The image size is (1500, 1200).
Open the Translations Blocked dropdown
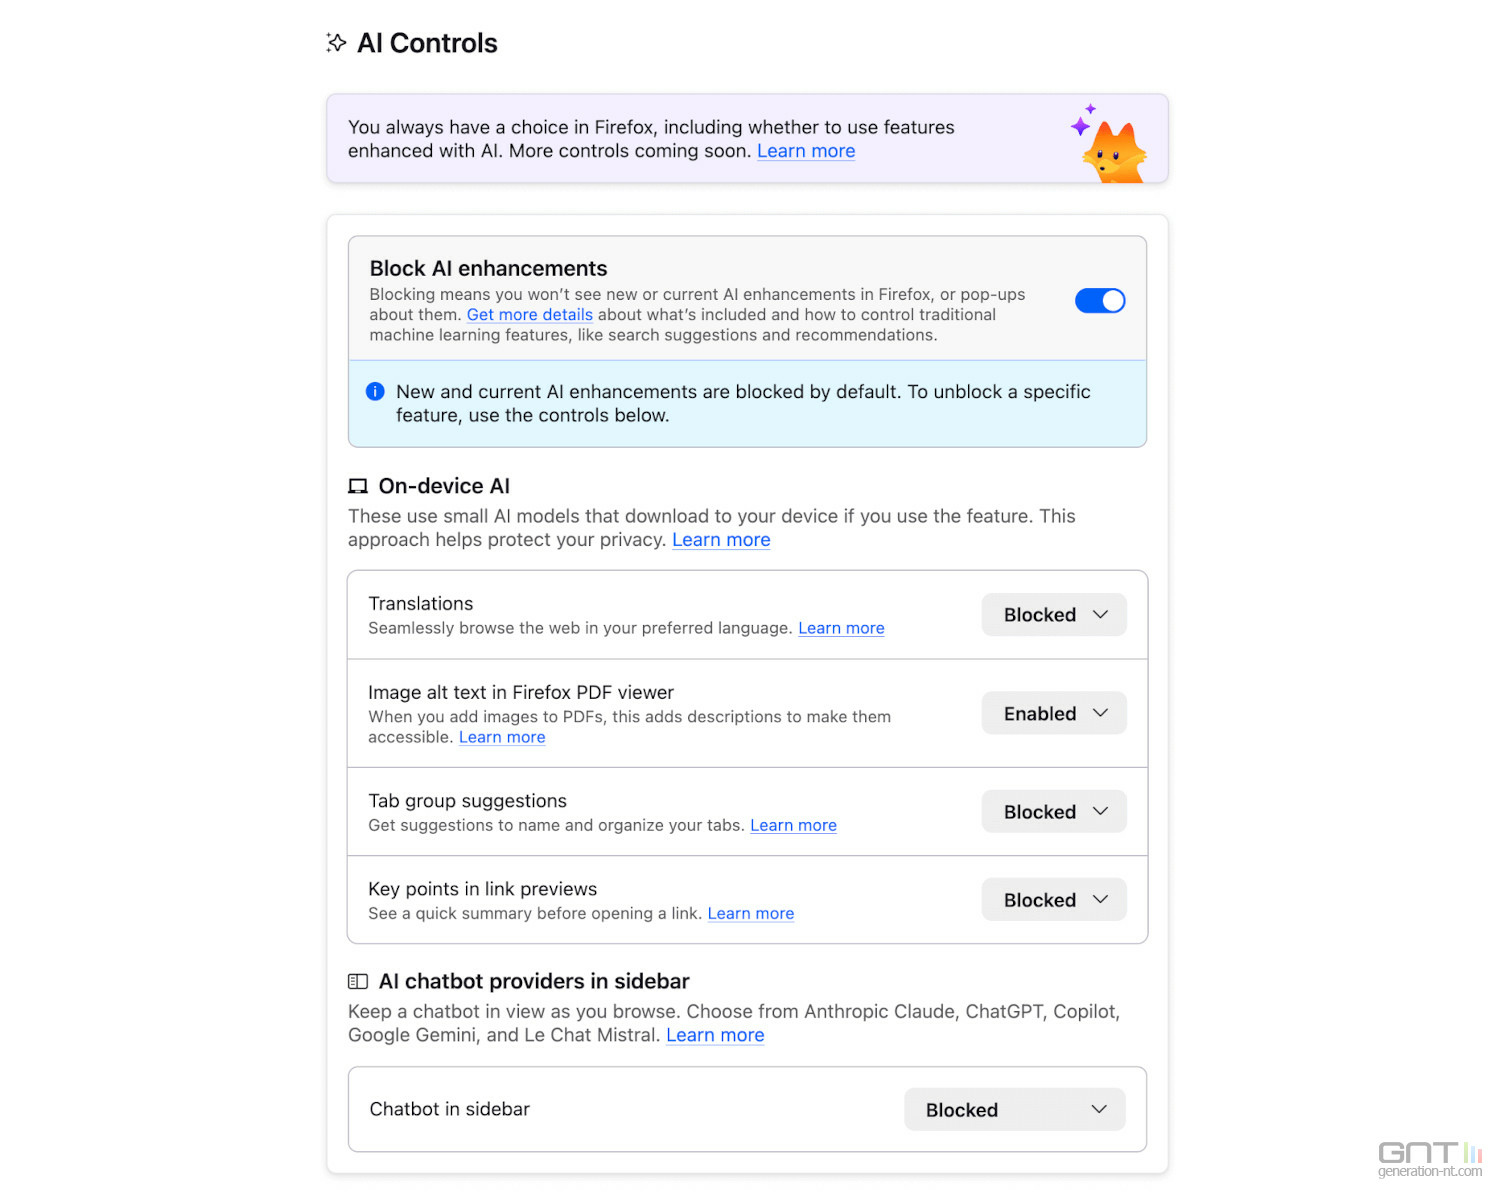1054,615
